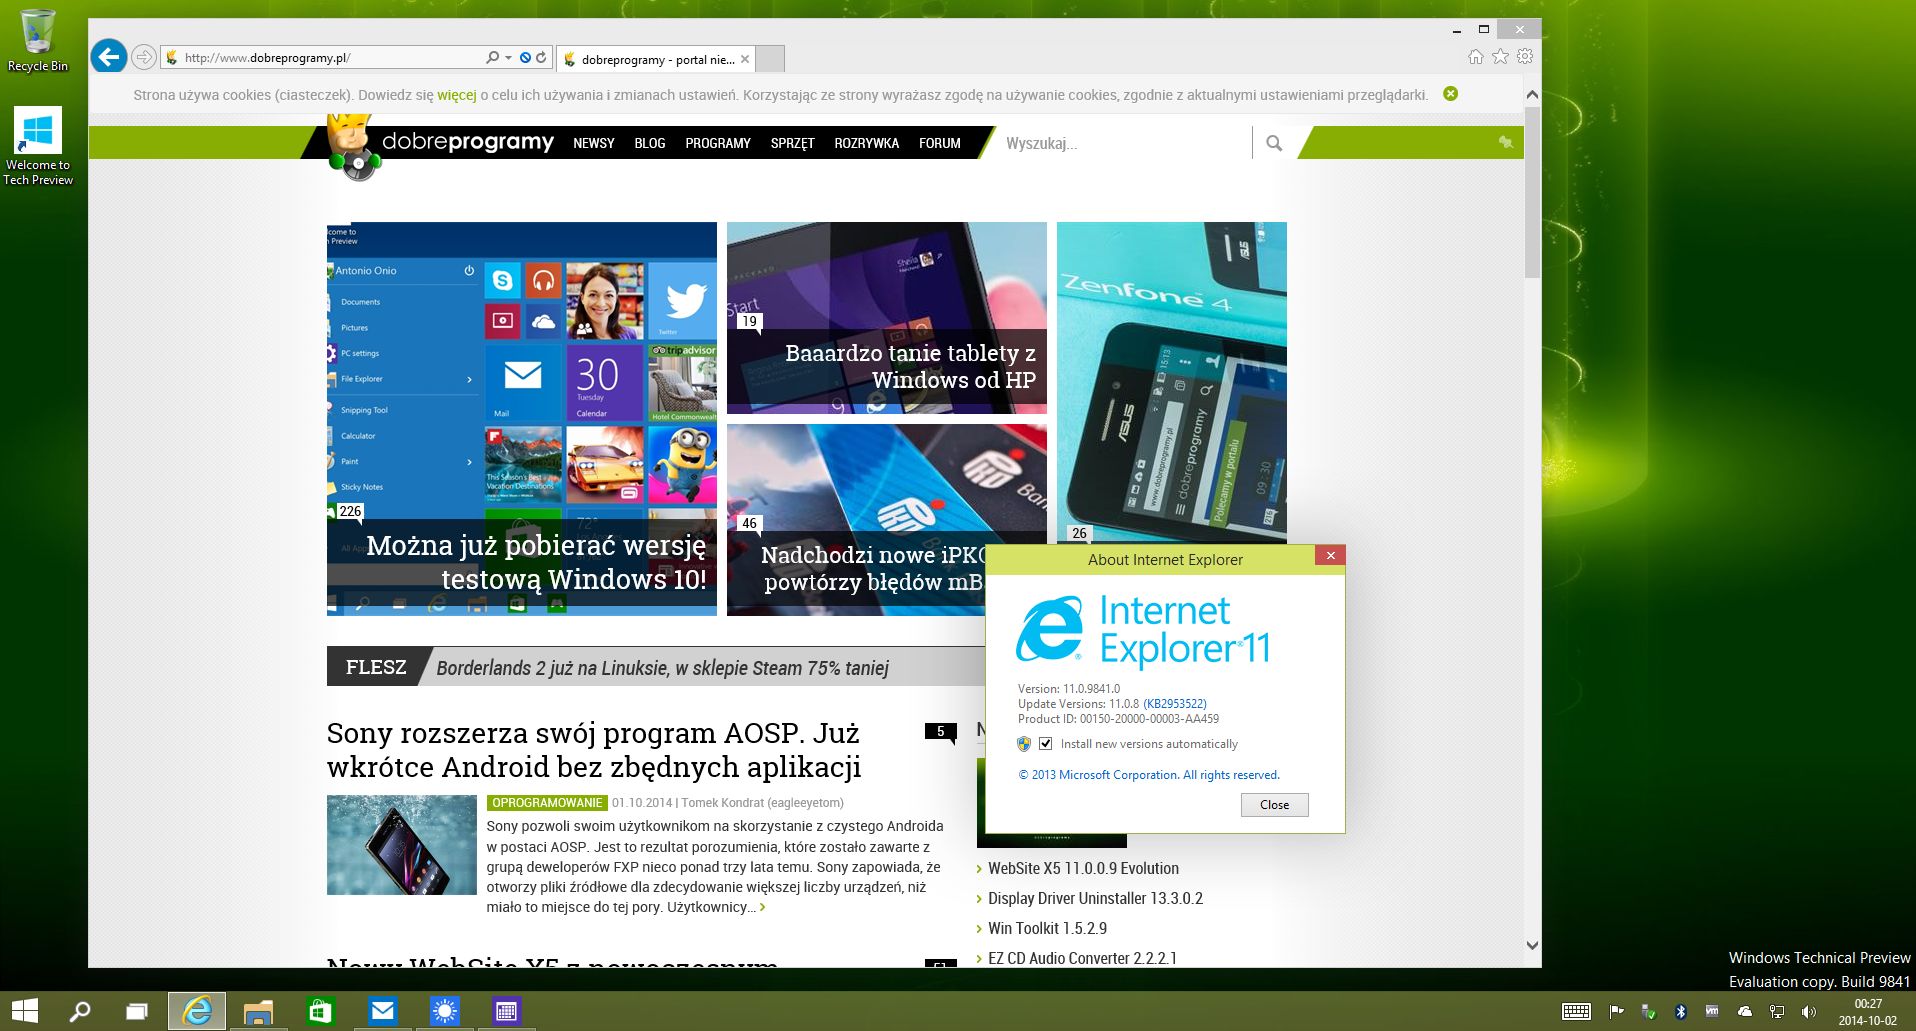
Task: Open Win Toolkit 1.5.2.9 link
Action: click(x=1048, y=928)
